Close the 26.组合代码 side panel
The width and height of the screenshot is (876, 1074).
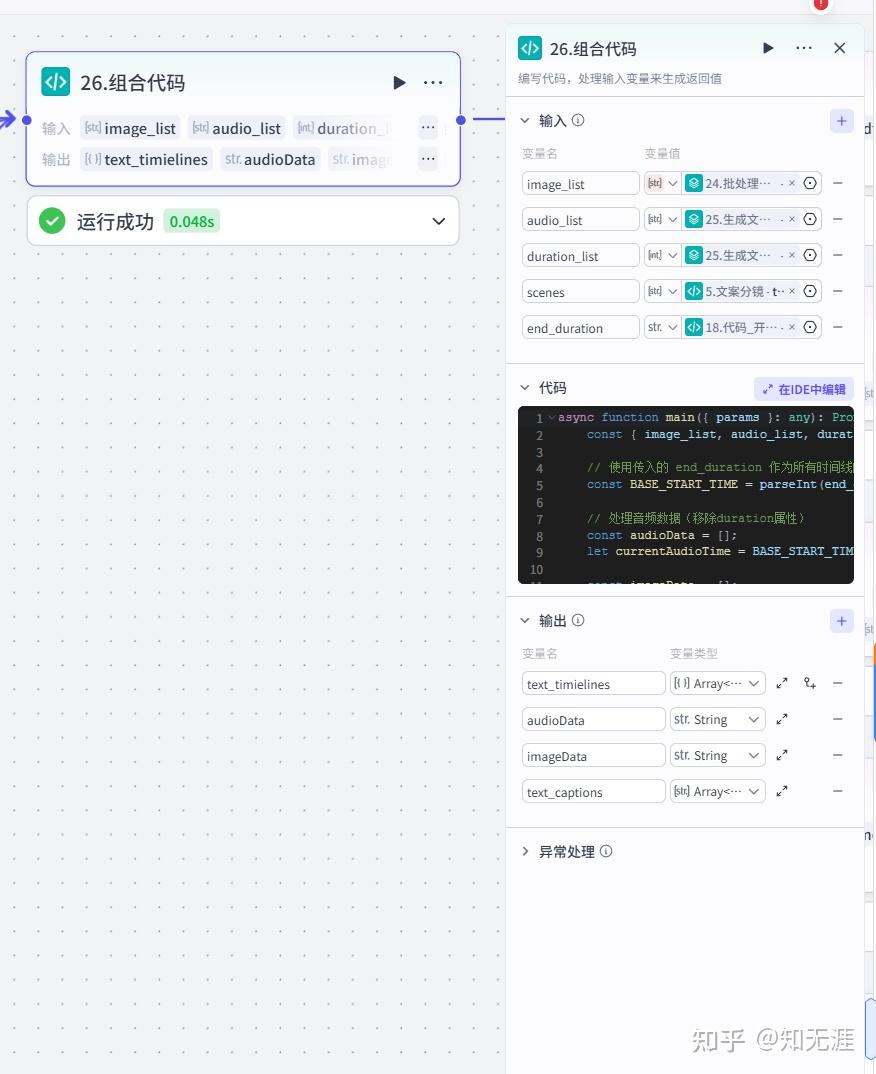pyautogui.click(x=840, y=48)
